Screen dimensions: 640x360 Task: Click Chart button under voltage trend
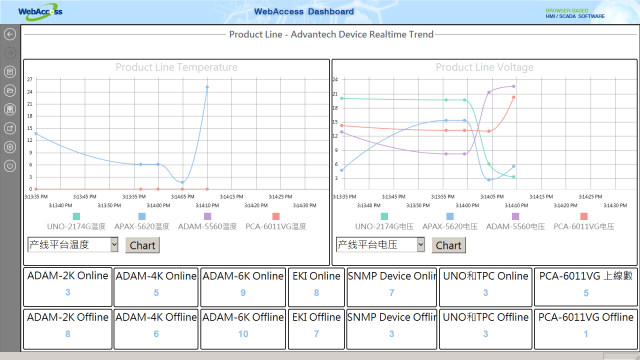tap(449, 245)
